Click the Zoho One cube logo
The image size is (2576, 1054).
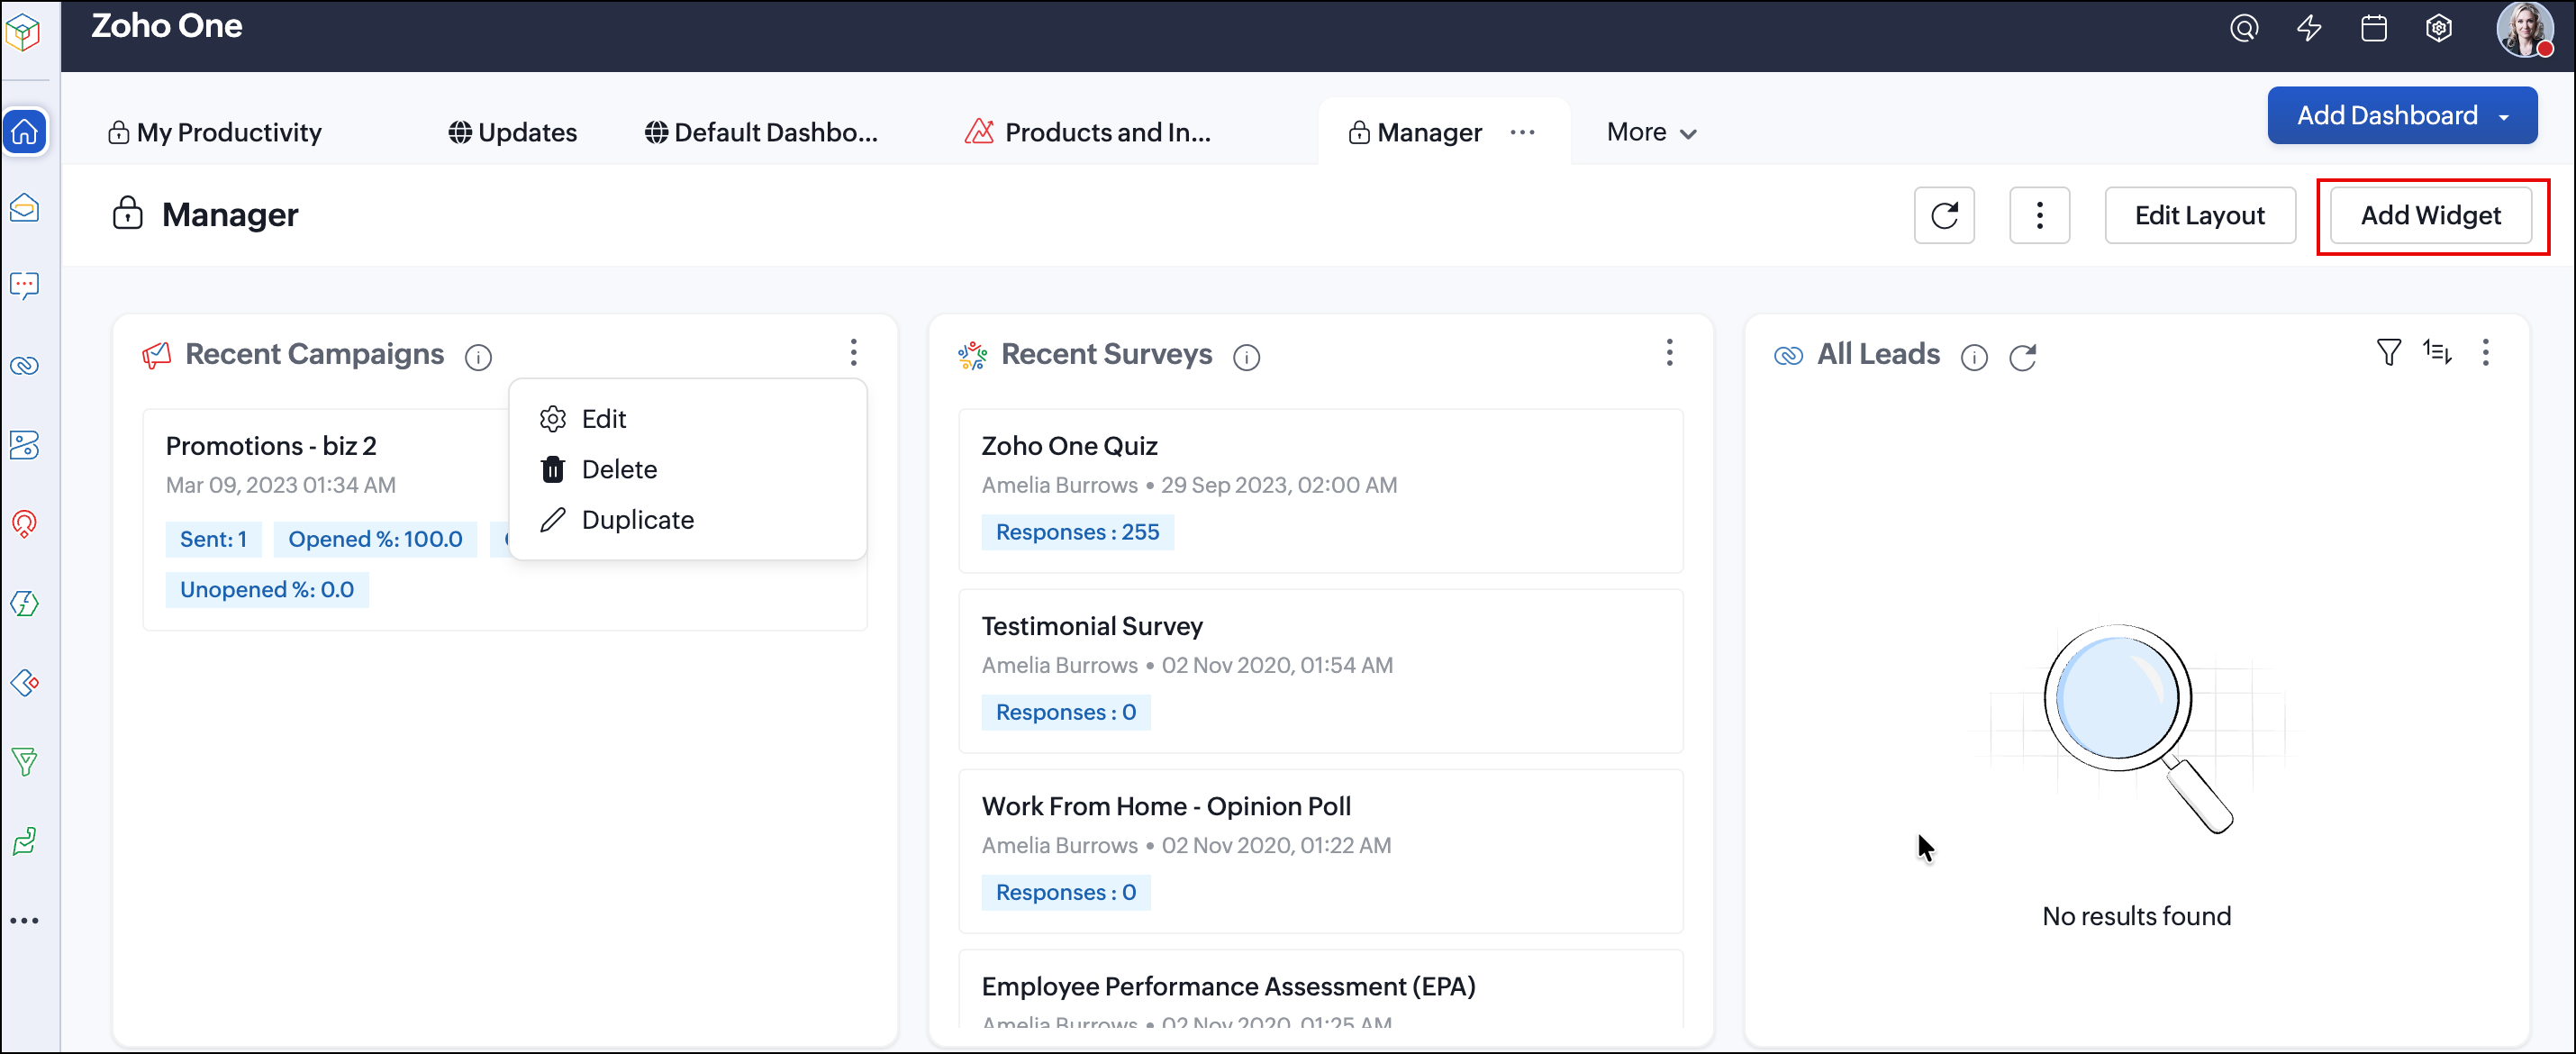23,32
